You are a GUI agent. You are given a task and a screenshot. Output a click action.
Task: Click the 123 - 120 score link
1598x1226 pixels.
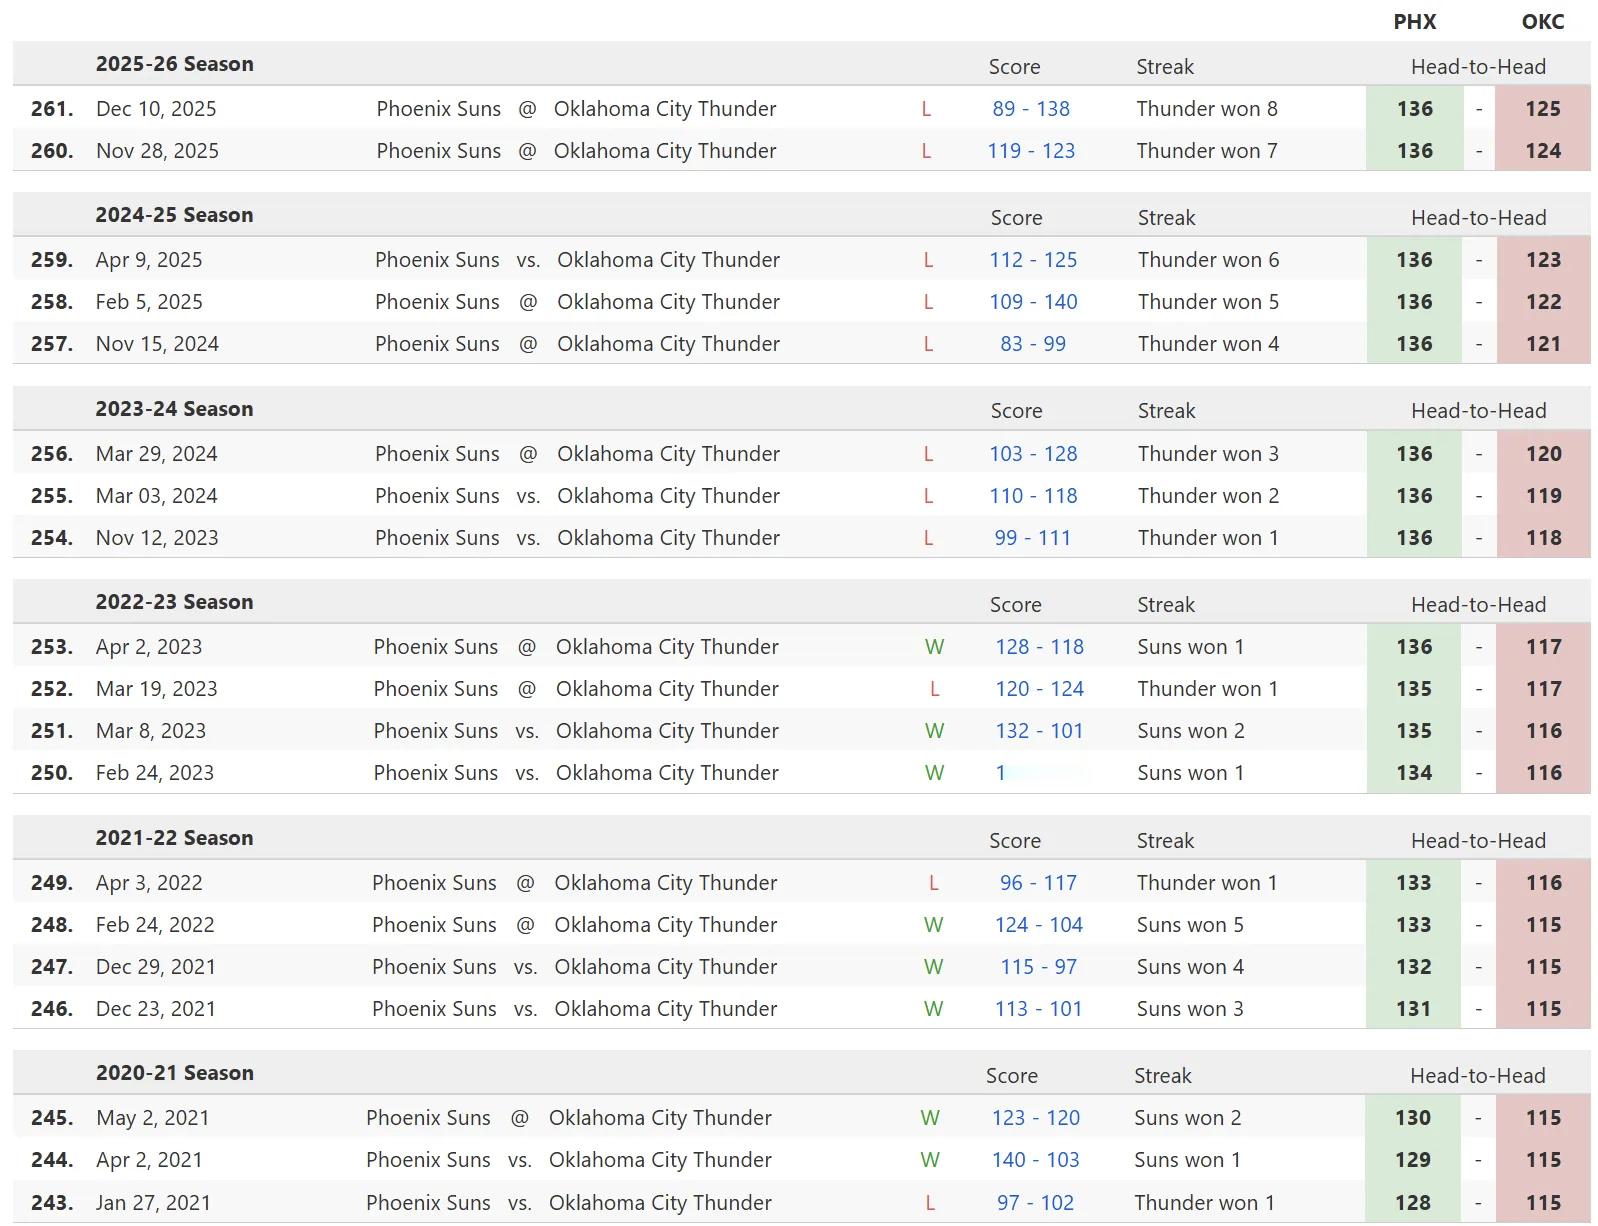[x=1035, y=1118]
